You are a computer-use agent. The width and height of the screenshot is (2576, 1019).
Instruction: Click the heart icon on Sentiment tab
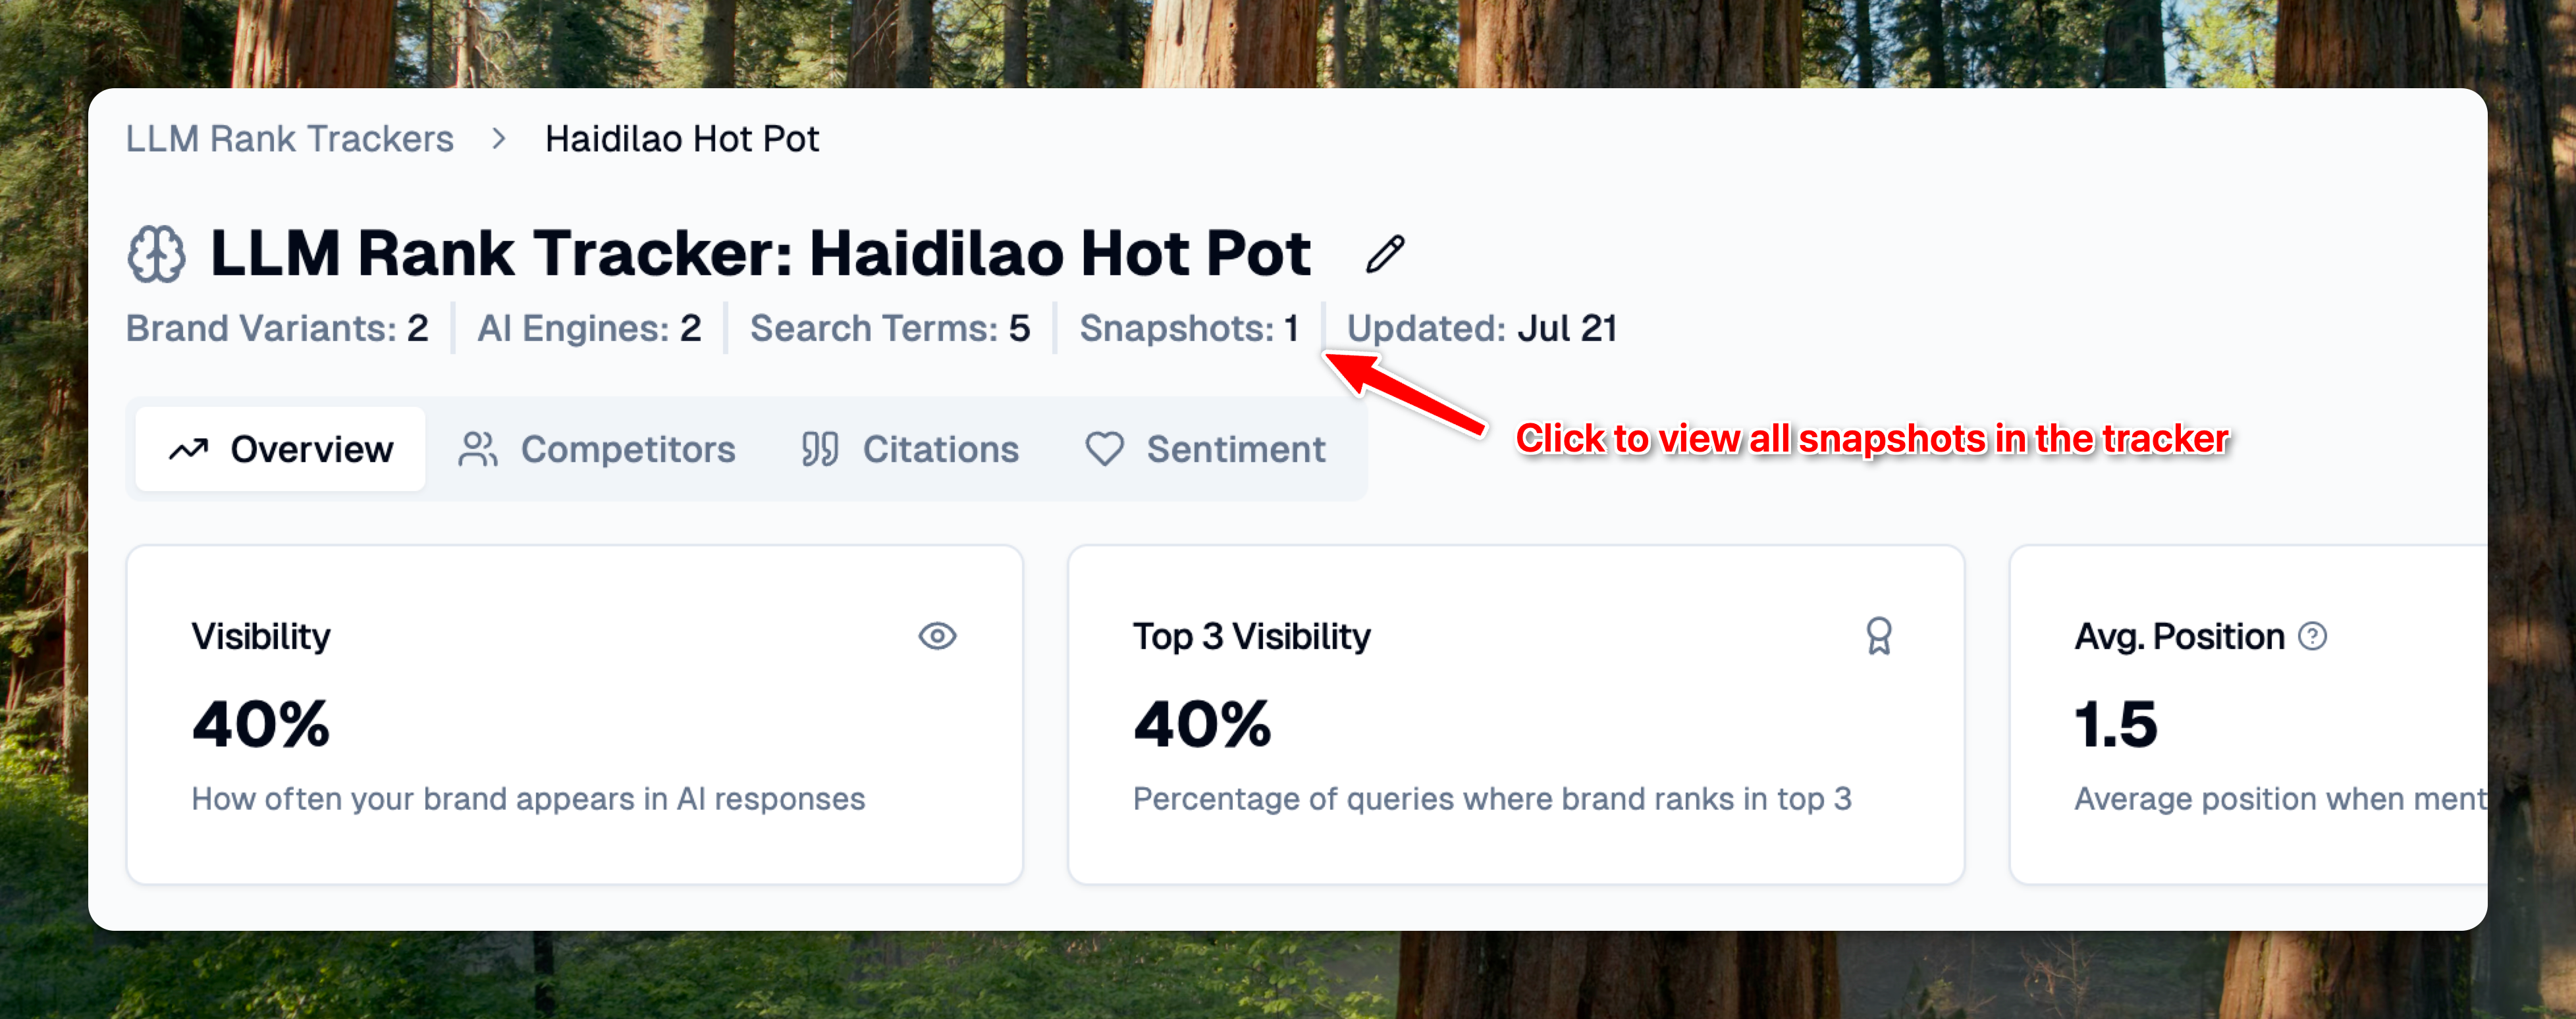[1104, 450]
